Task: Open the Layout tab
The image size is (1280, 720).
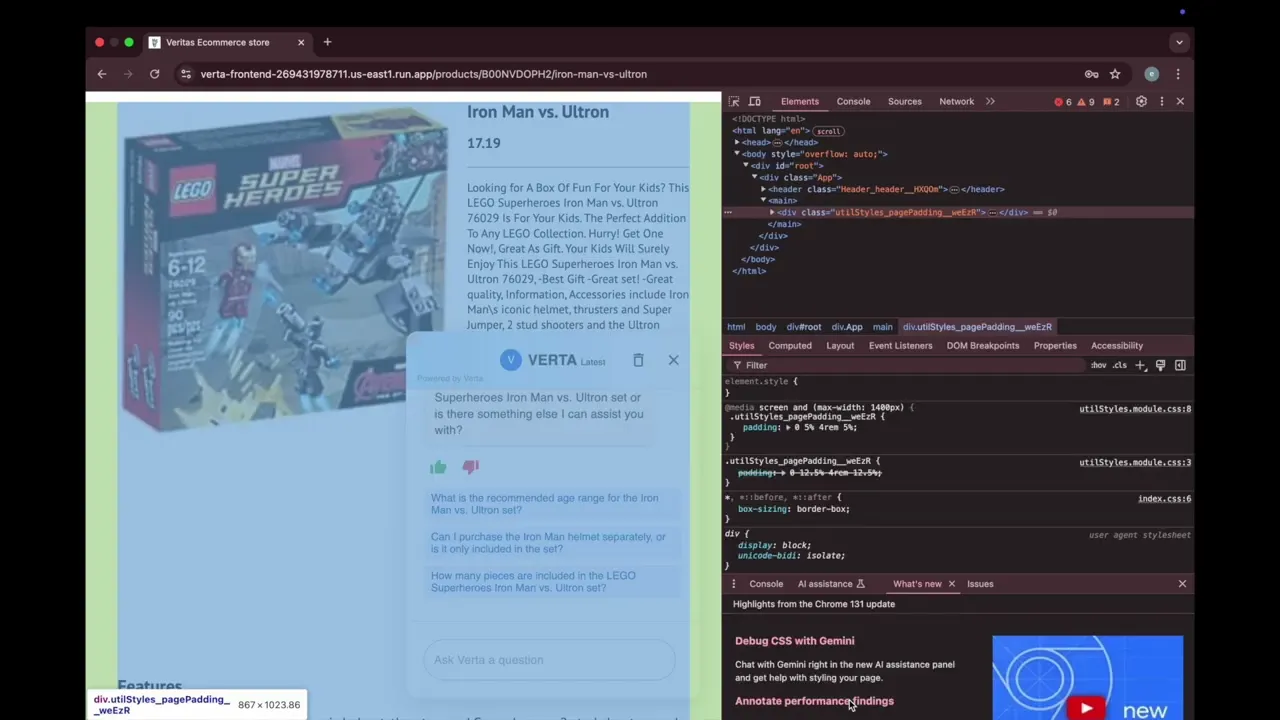Action: click(840, 346)
